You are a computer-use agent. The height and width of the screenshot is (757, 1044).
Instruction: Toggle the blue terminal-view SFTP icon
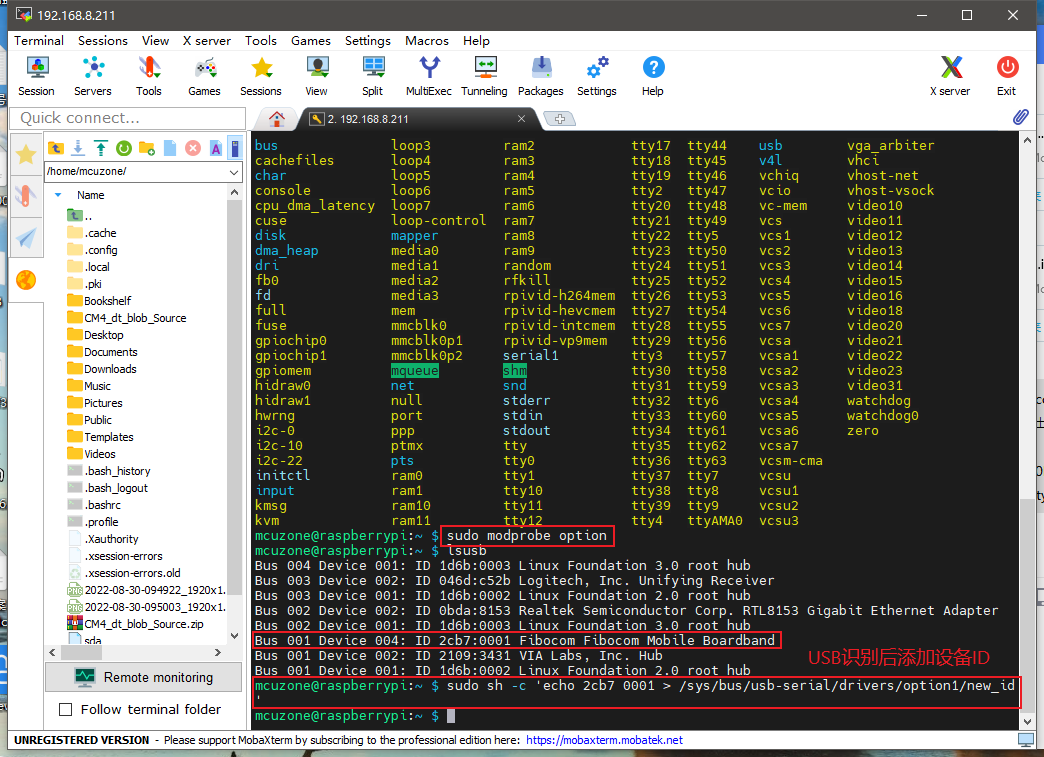click(x=236, y=148)
